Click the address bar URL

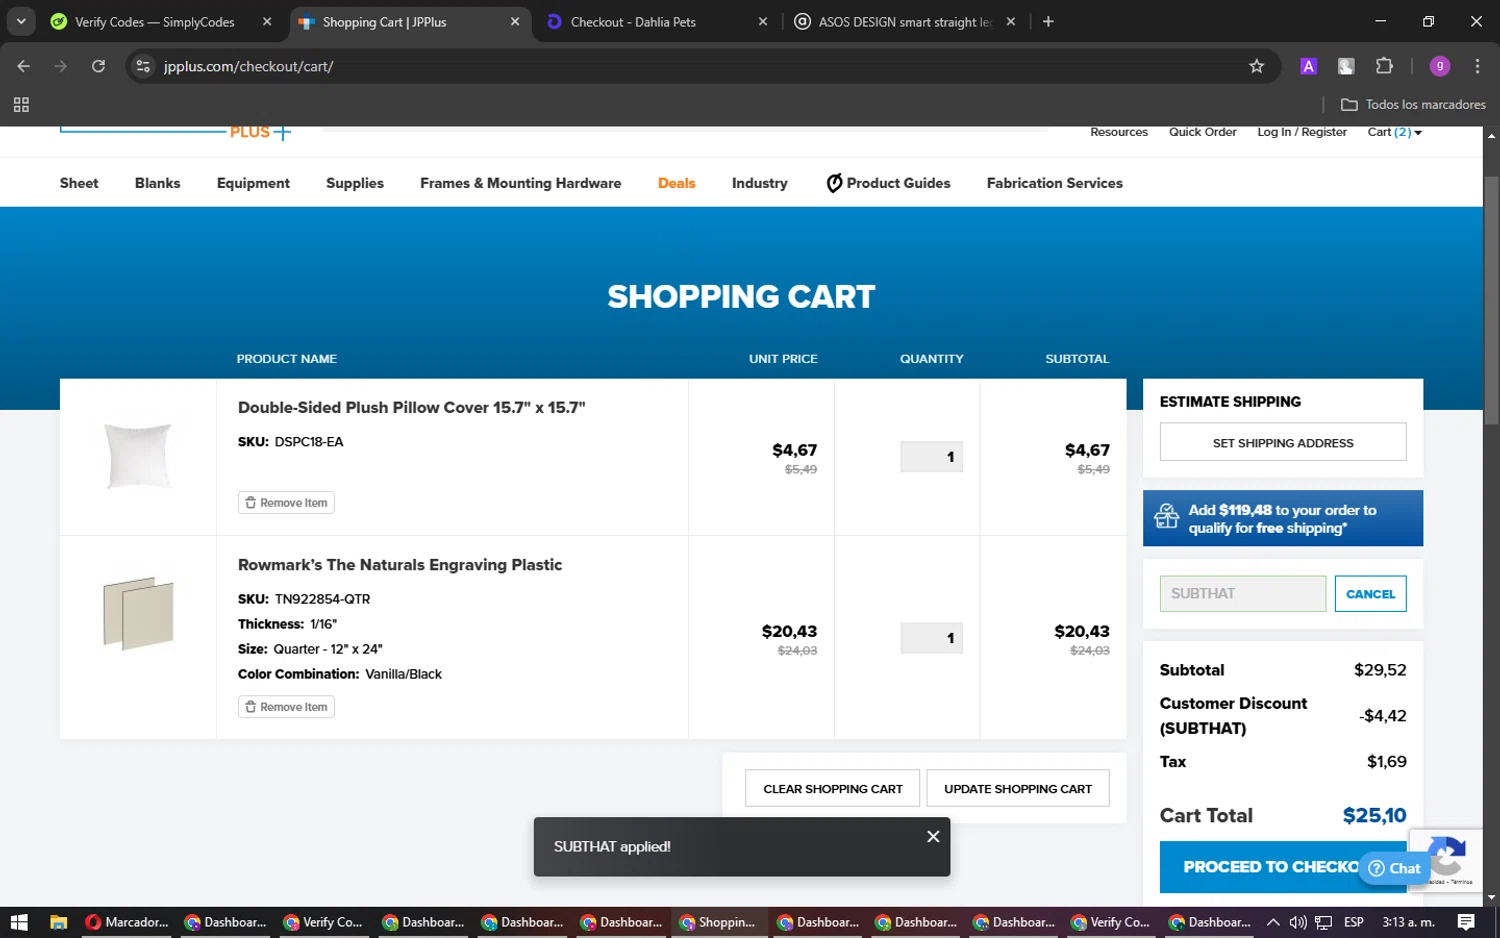[x=248, y=66]
